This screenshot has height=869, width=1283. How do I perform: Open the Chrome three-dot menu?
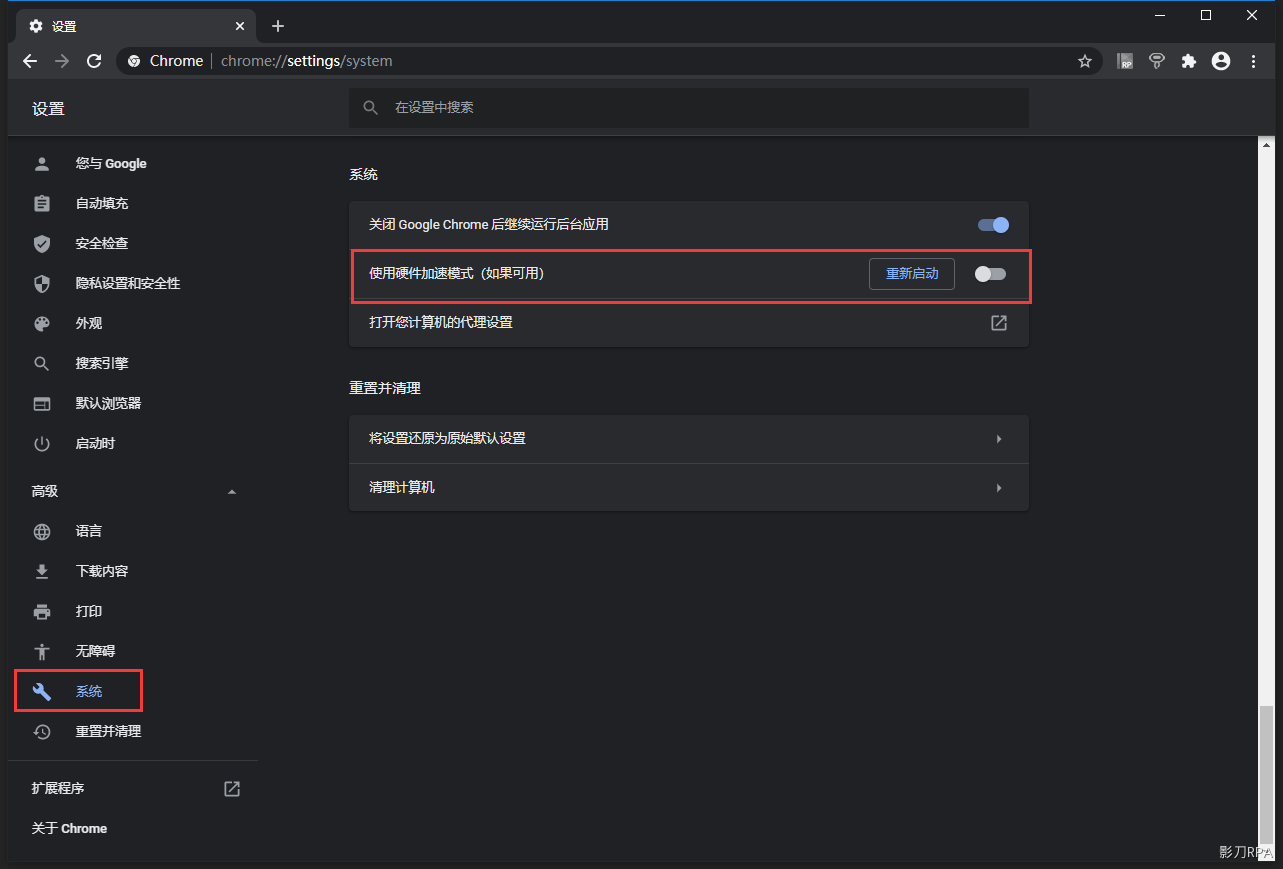pyautogui.click(x=1253, y=61)
